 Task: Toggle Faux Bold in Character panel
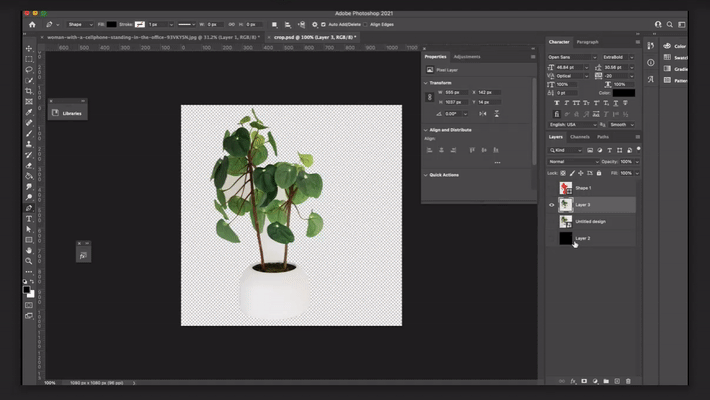[557, 103]
